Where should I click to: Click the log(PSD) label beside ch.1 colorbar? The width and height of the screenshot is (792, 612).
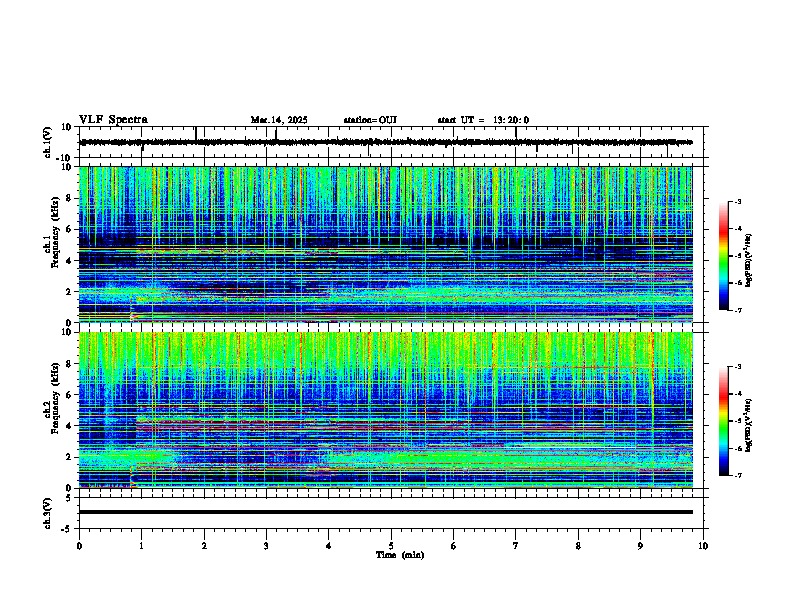[x=748, y=261]
